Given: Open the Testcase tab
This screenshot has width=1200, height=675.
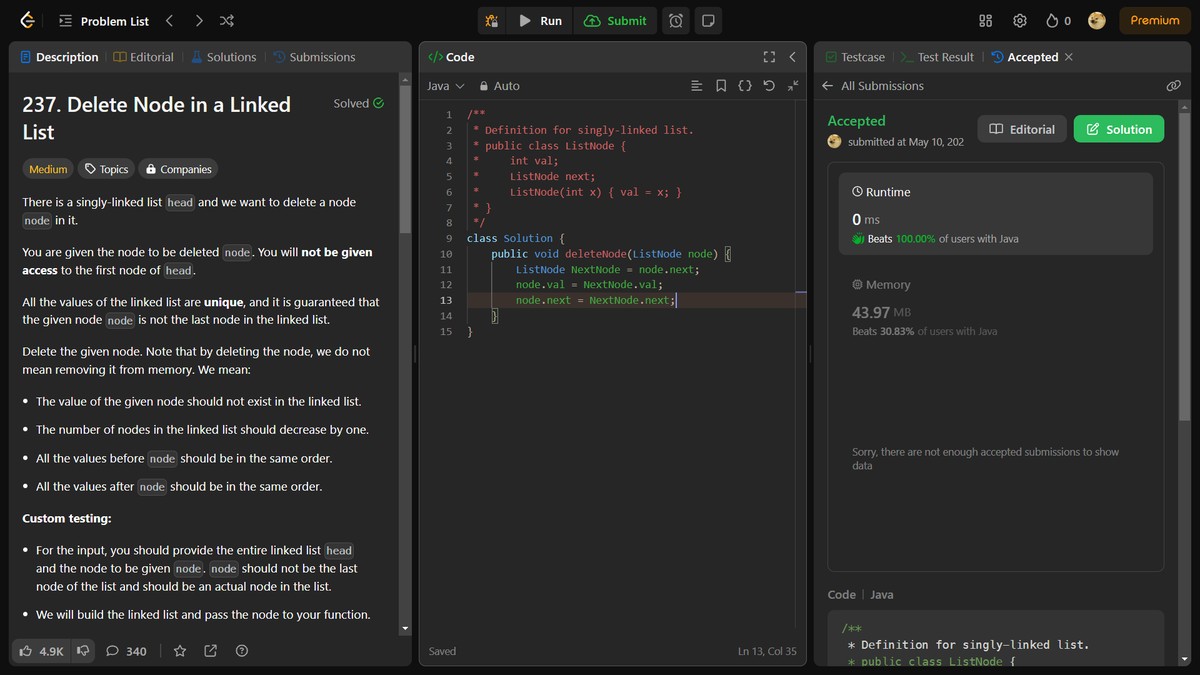Looking at the screenshot, I should point(855,57).
